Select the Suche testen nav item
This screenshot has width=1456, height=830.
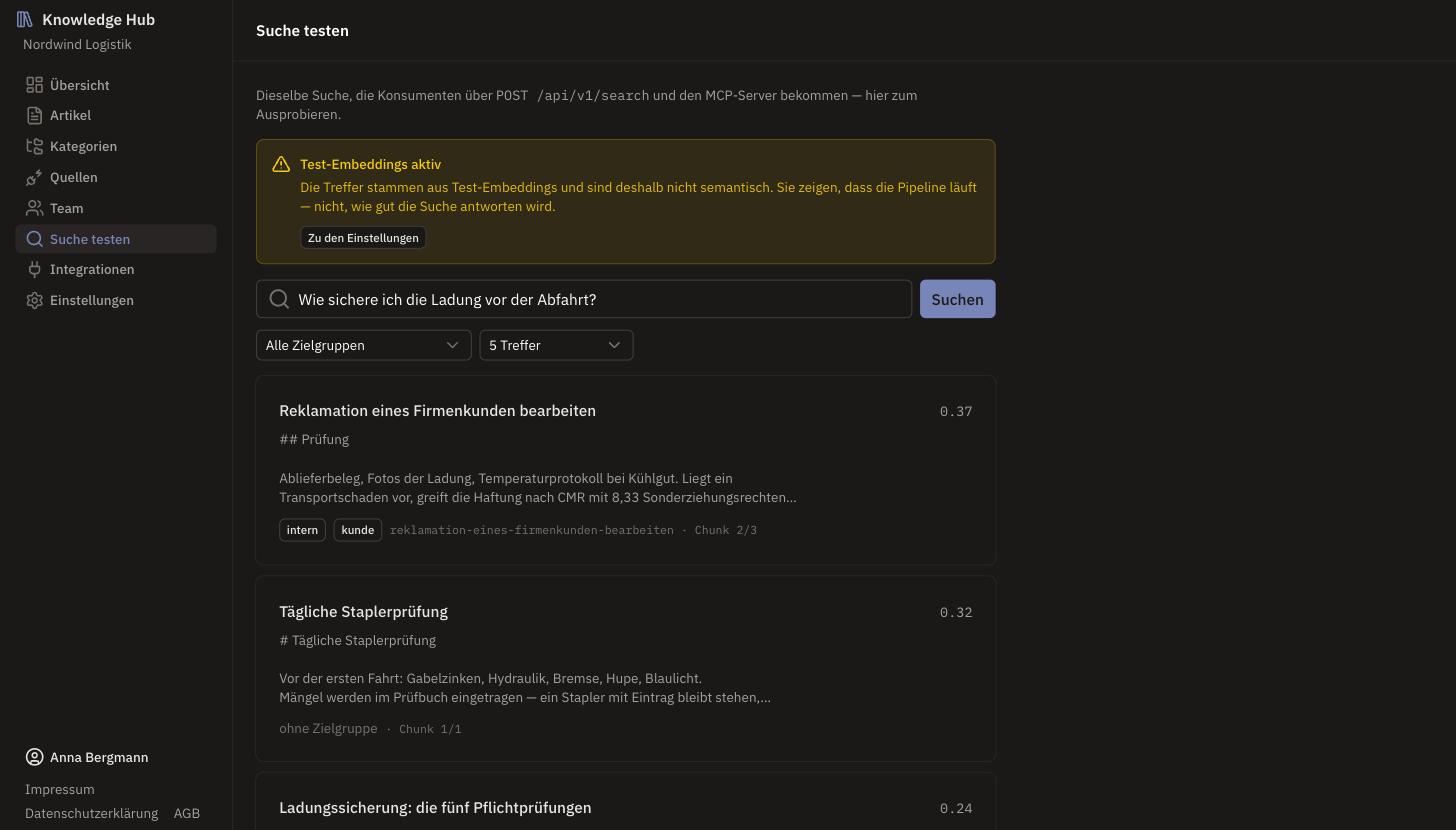tap(116, 239)
